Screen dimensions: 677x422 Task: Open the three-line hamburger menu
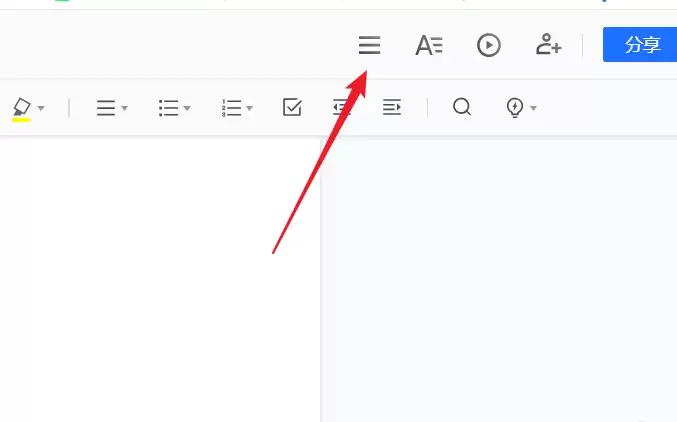369,45
